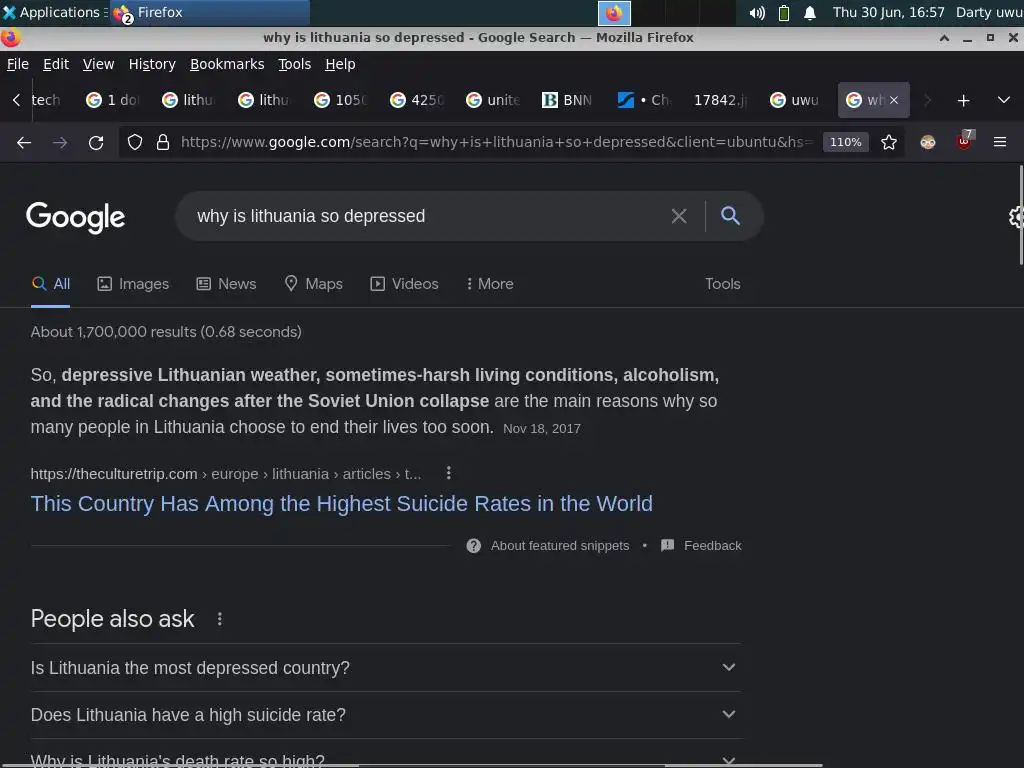Open the More search filters dropdown
Viewport: 1024px width, 768px height.
pos(489,284)
